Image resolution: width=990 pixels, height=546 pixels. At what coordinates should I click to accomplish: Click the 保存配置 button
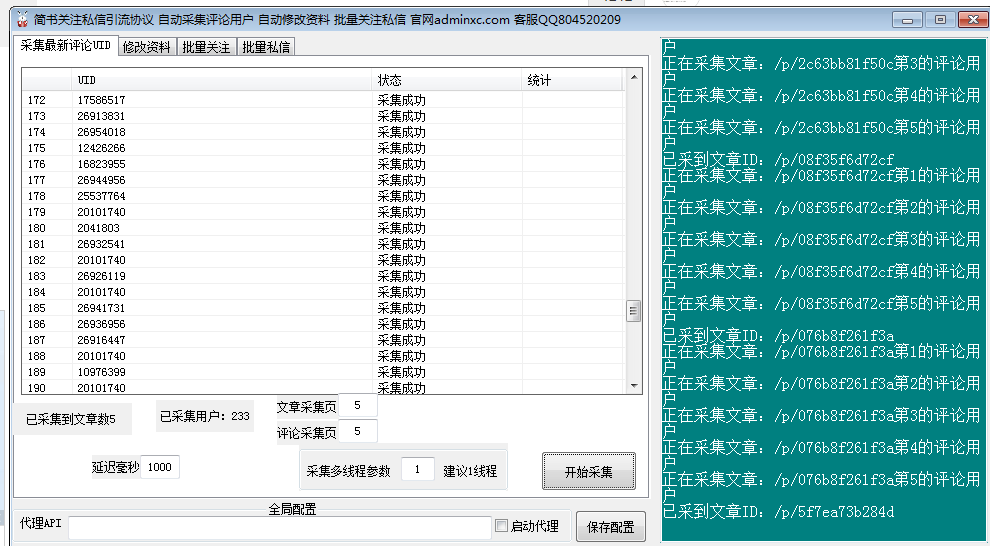(611, 527)
